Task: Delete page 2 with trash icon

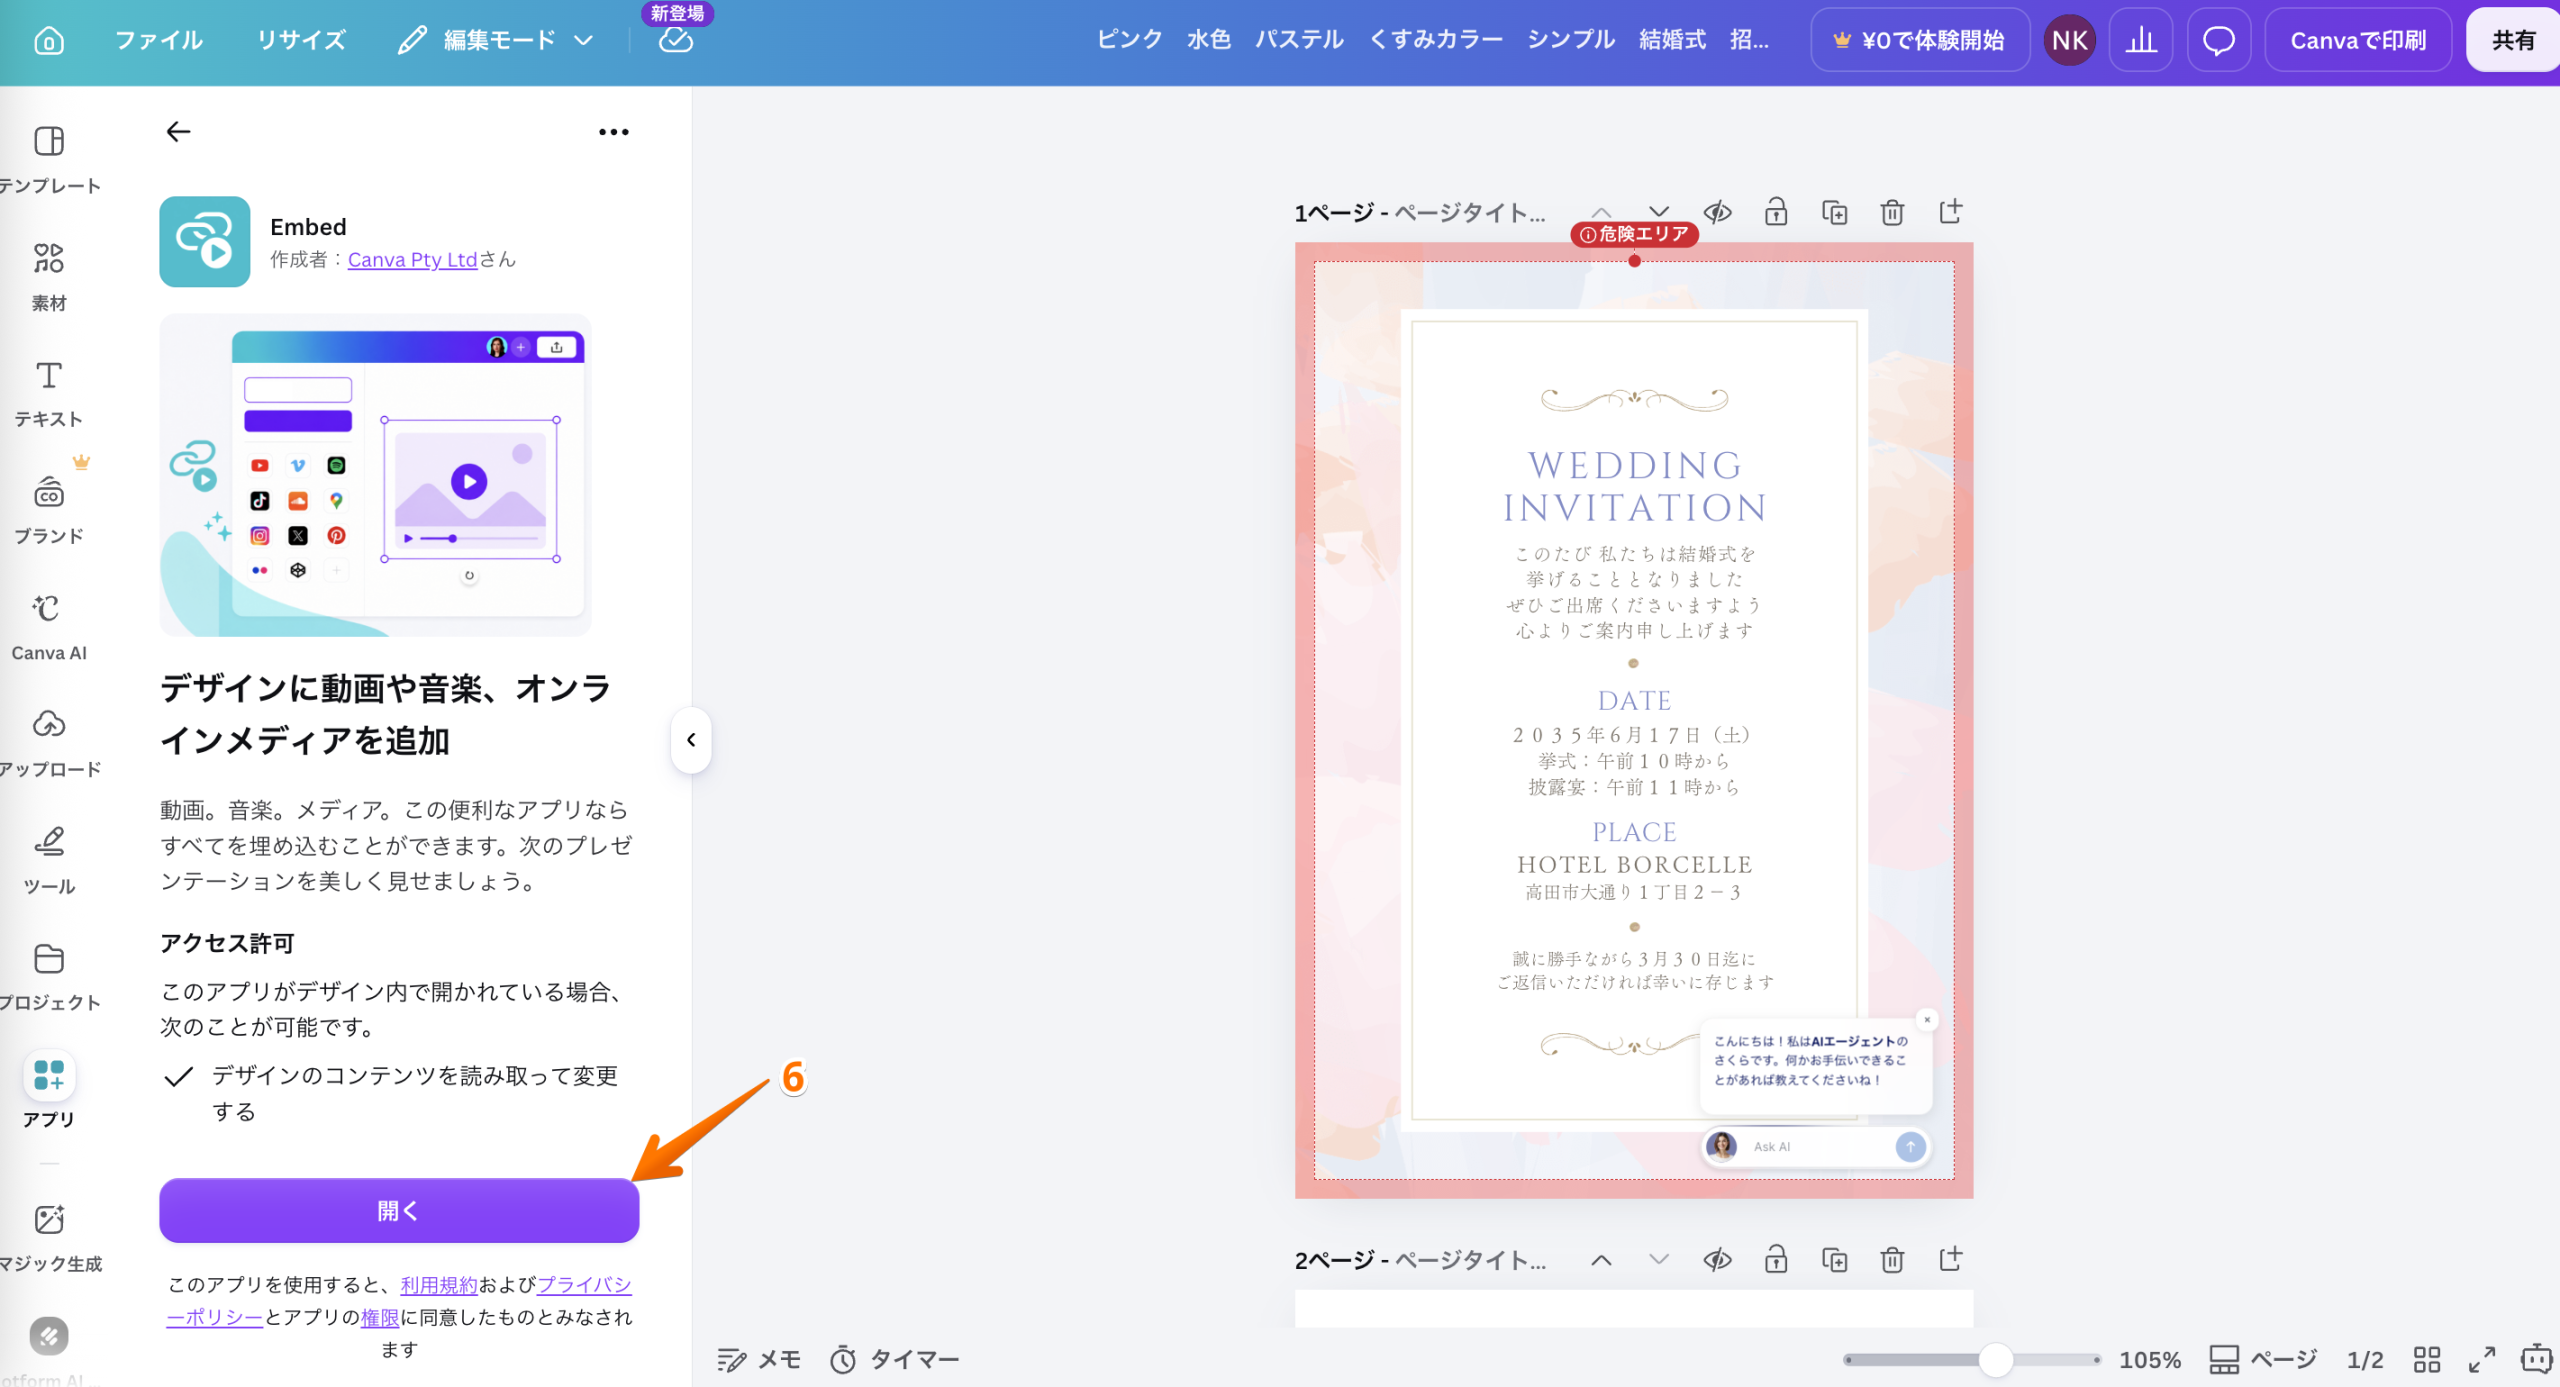Action: point(1892,1259)
